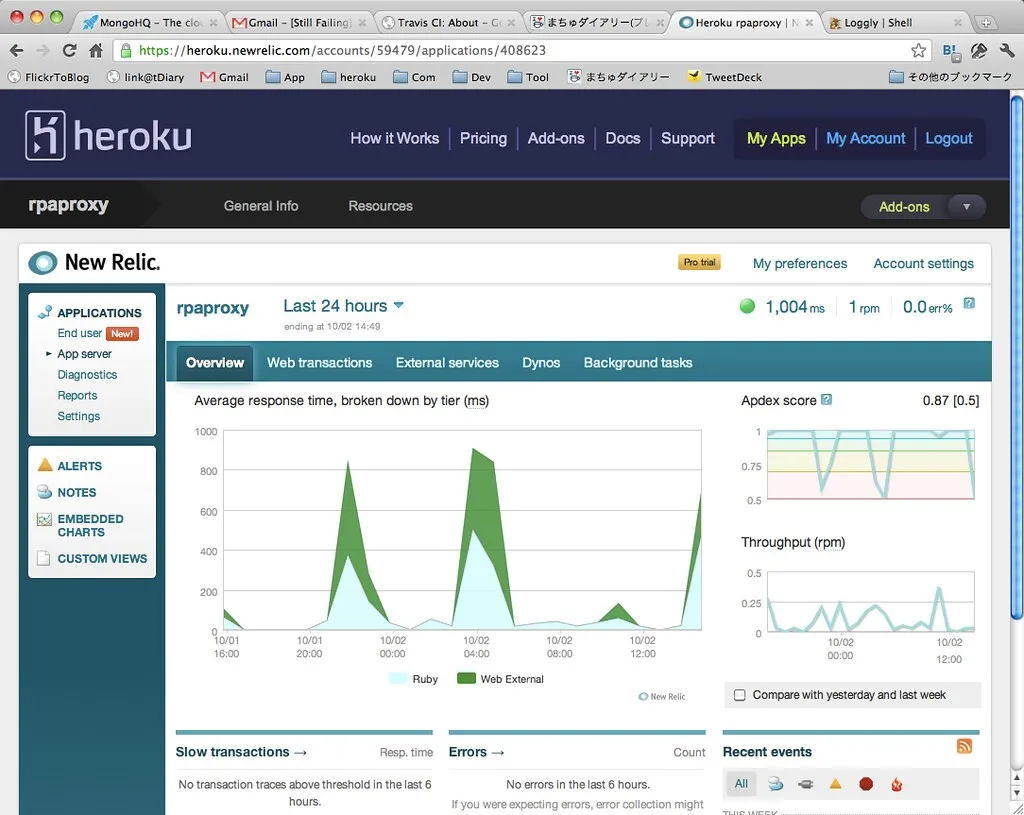Filter recent events by notes icon
The height and width of the screenshot is (815, 1024).
click(775, 784)
